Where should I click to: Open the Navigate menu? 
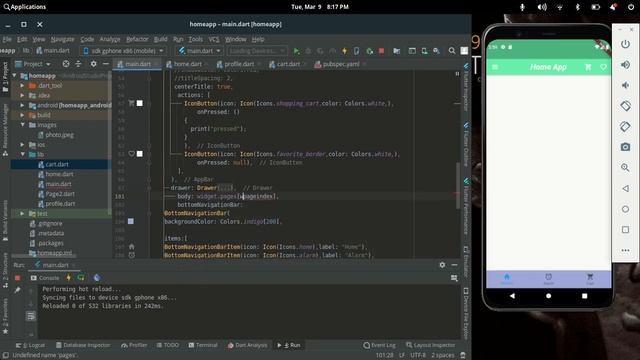(62, 39)
